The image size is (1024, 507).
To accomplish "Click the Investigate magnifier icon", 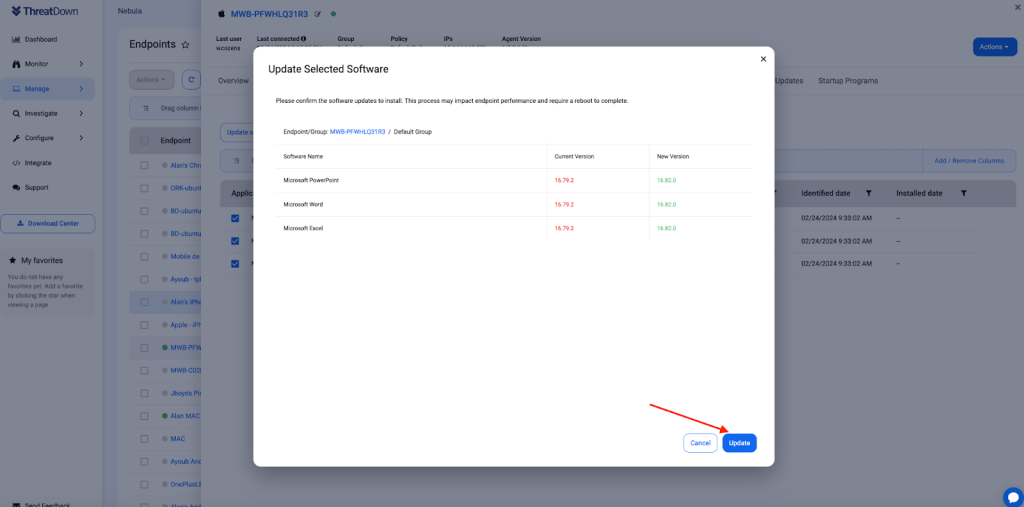I will pos(16,113).
